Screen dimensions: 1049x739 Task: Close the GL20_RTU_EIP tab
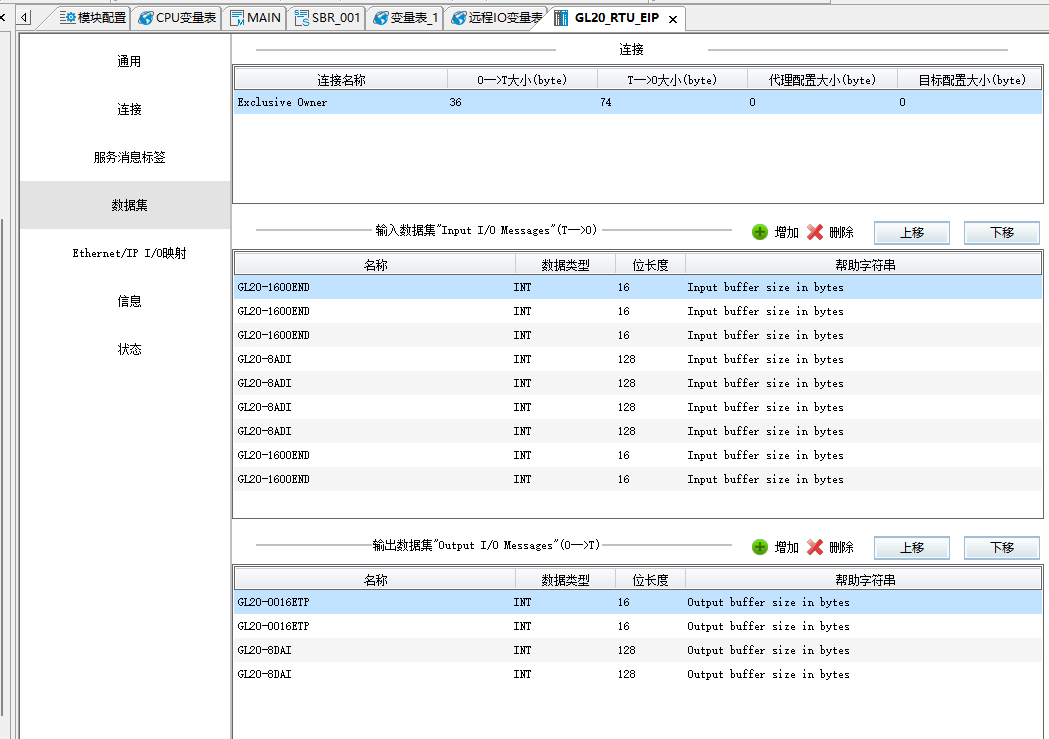(673, 19)
